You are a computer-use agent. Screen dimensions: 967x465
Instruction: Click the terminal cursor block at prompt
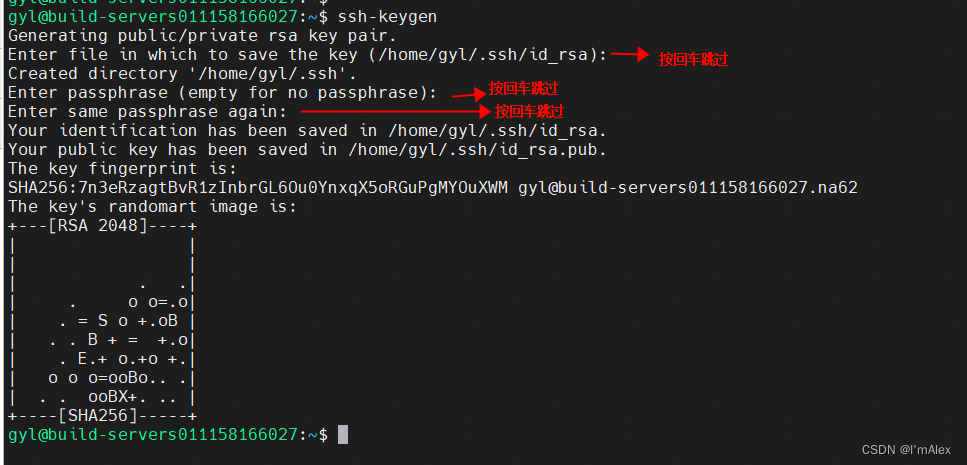[x=343, y=434]
